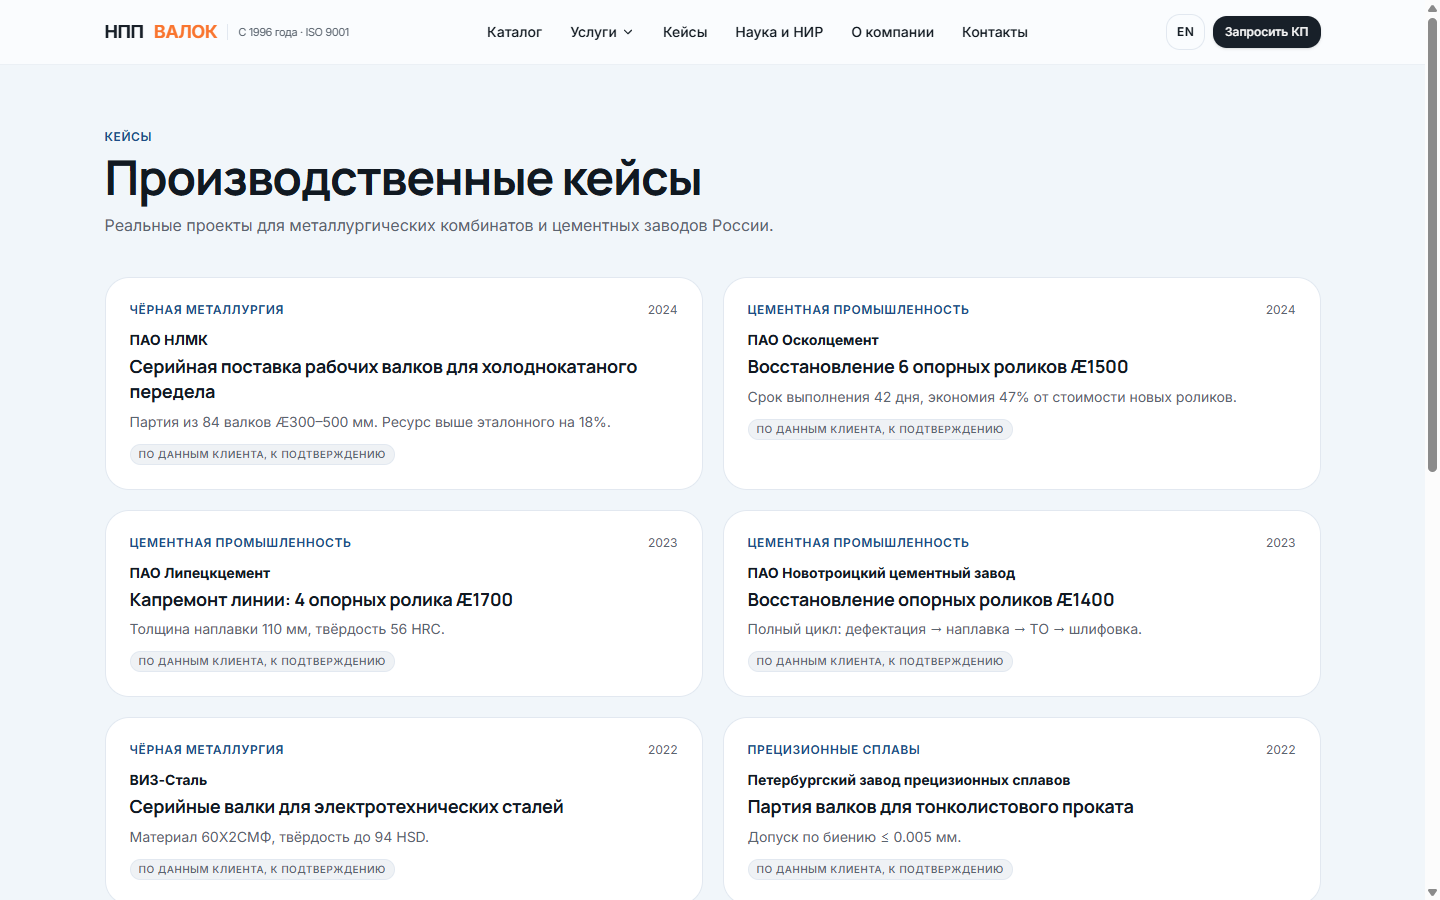Open the Наука и НИР page
This screenshot has height=900, width=1440.
tap(779, 32)
